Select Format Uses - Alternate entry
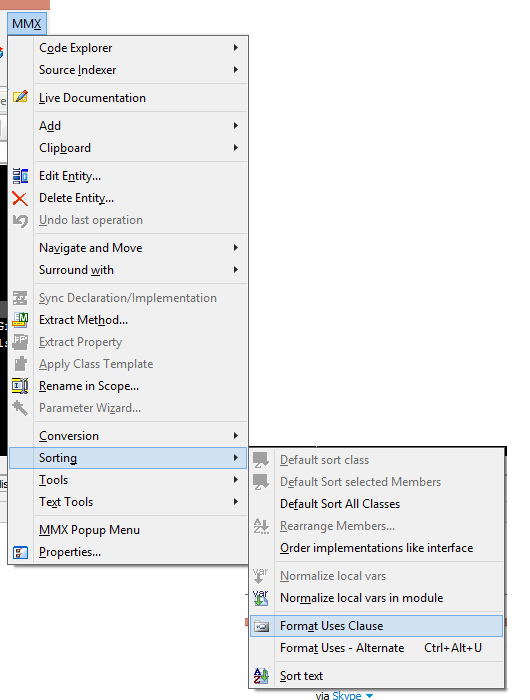 tap(377, 648)
